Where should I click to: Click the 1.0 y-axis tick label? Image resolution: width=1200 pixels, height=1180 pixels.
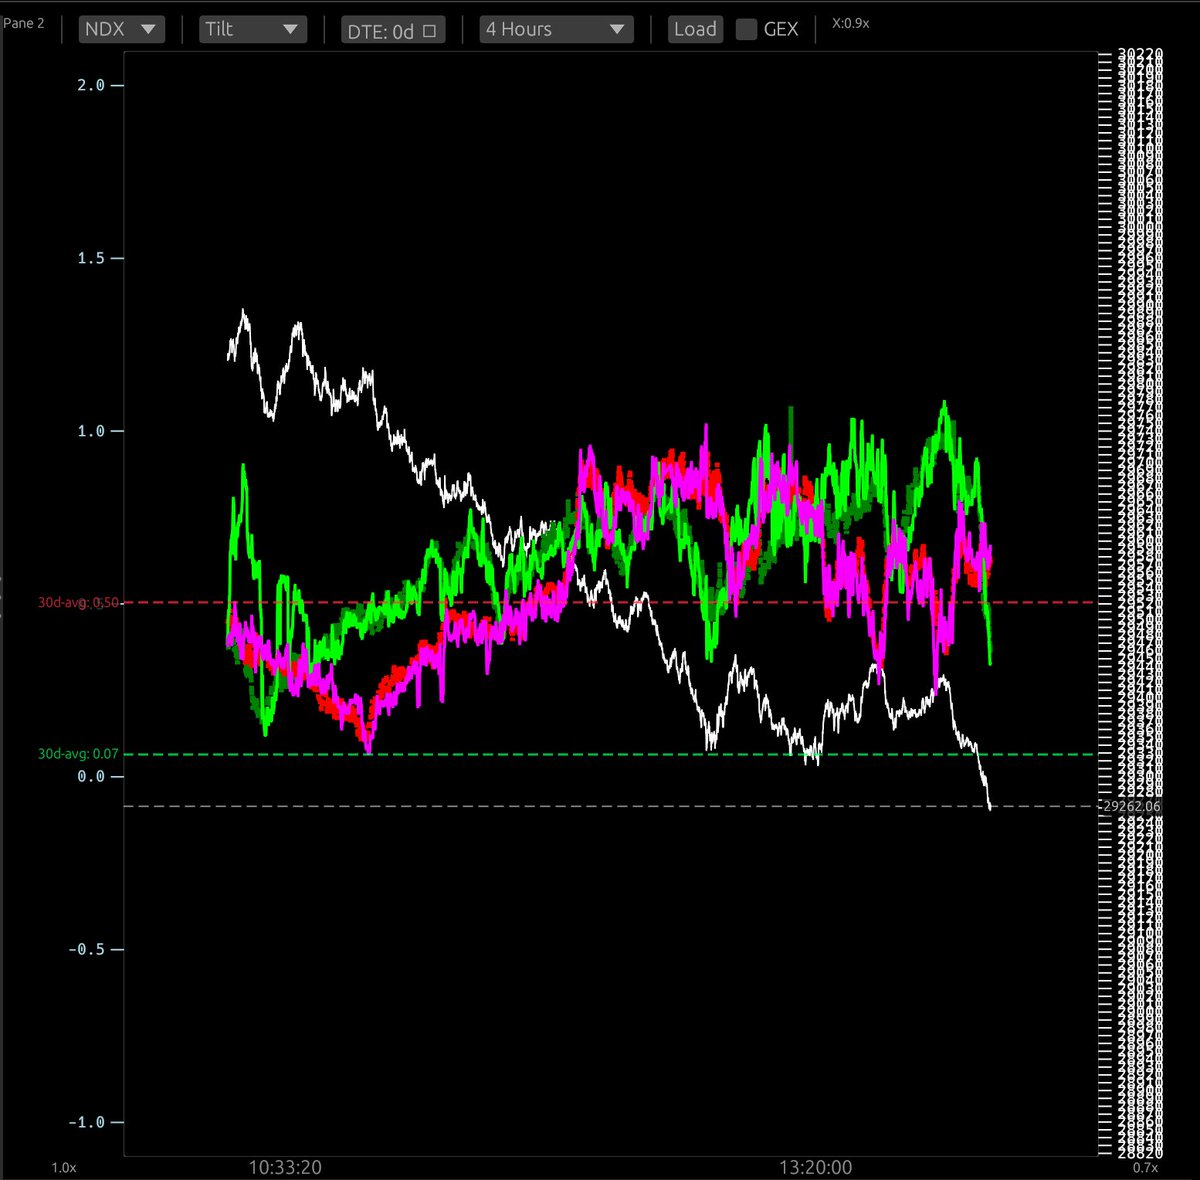point(91,431)
